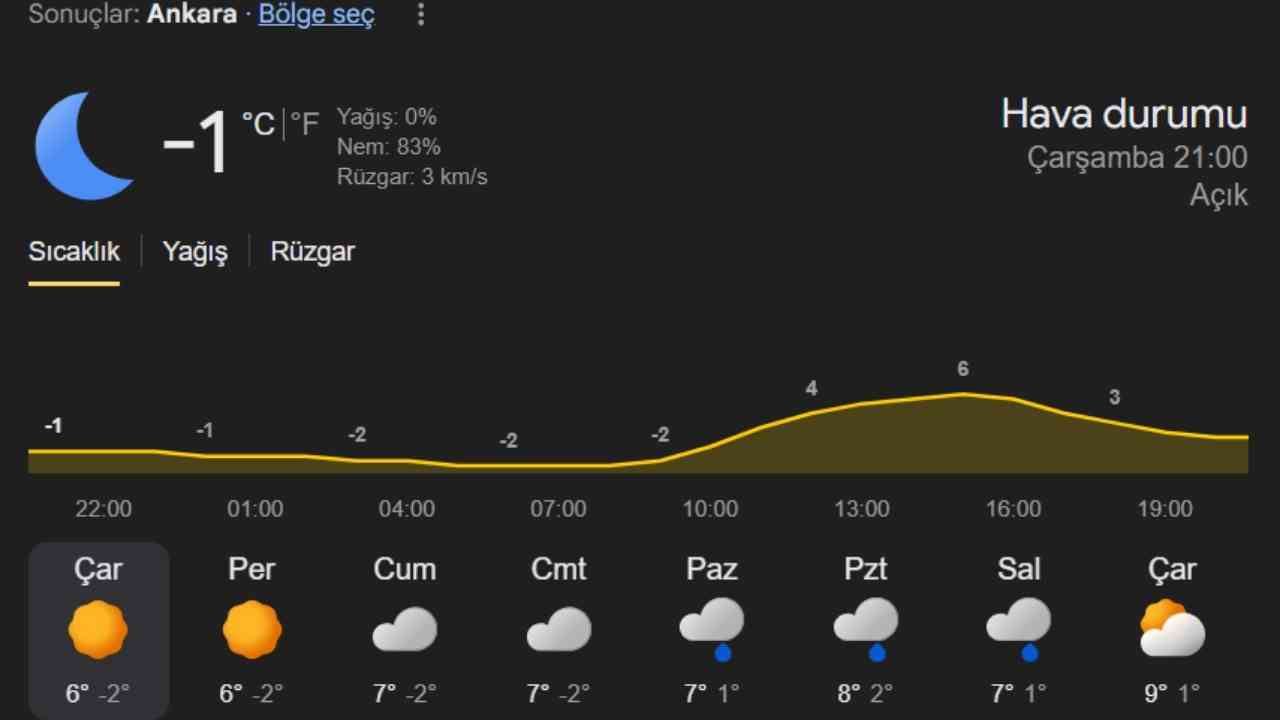Select the partly cloudy last Çar icon
1280x720 pixels.
[x=1172, y=629]
